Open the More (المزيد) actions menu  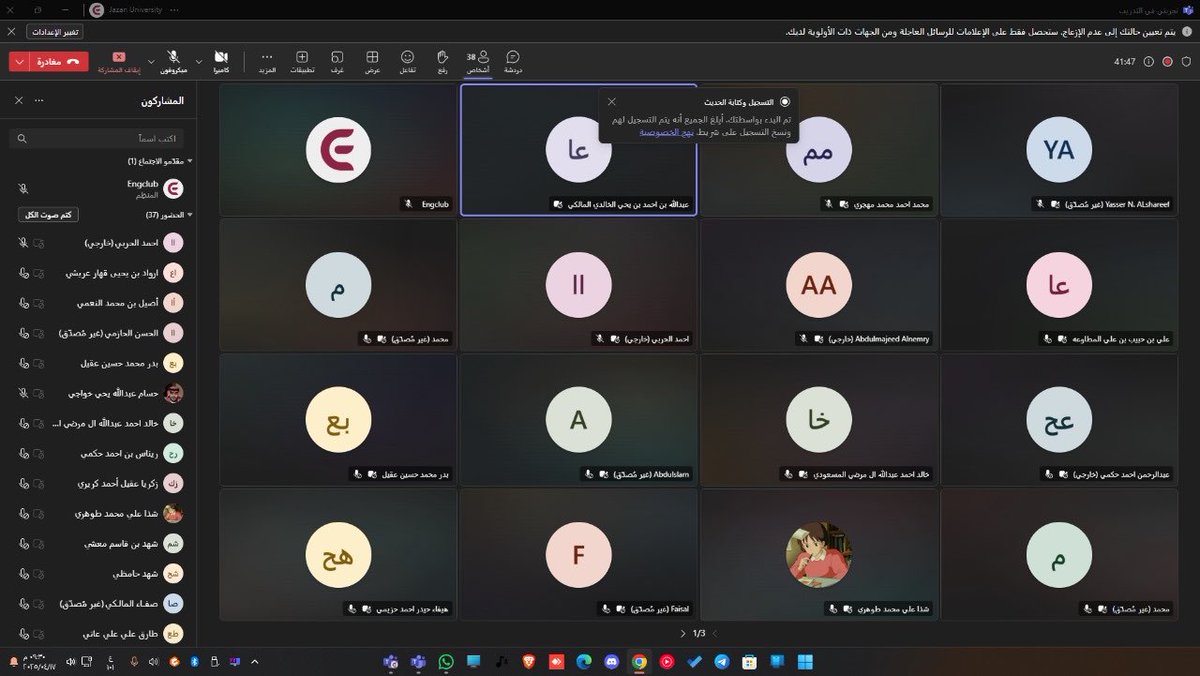coord(267,61)
